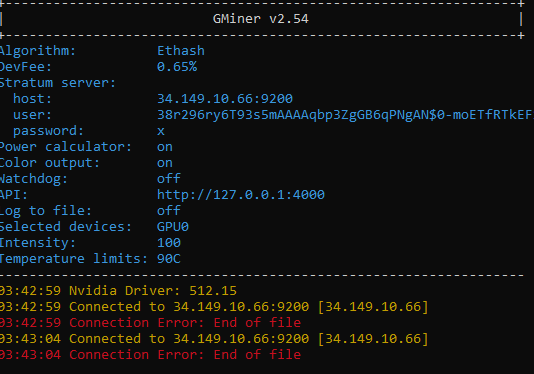534x374 pixels.
Task: Click the Intensity value 100
Action: tap(169, 243)
